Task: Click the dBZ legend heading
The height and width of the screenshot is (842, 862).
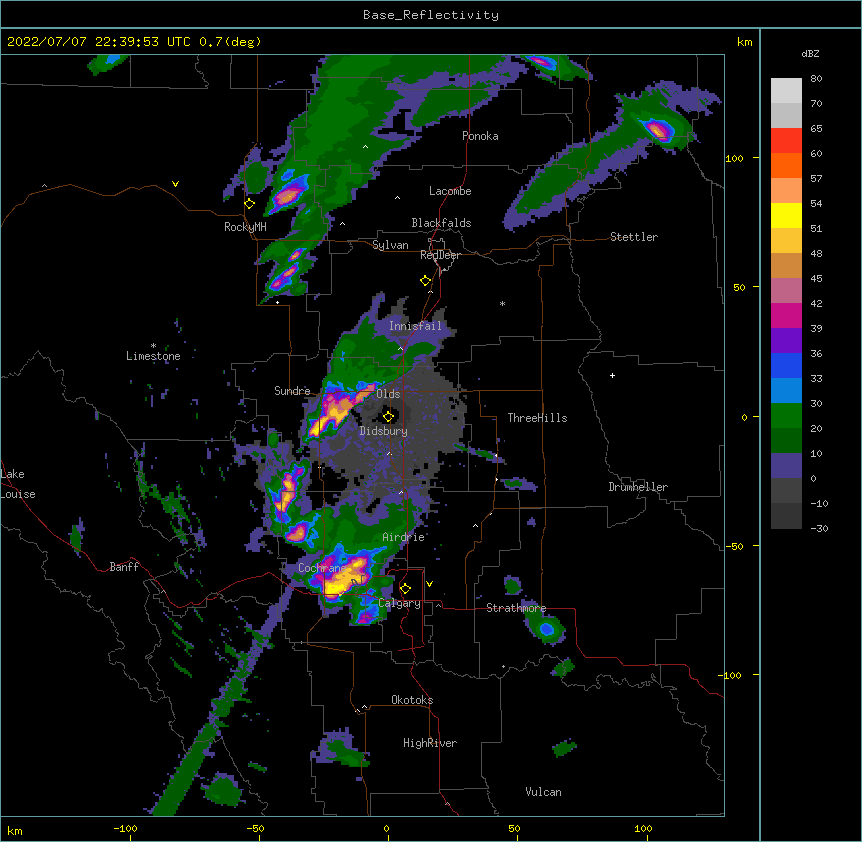Action: (x=810, y=53)
